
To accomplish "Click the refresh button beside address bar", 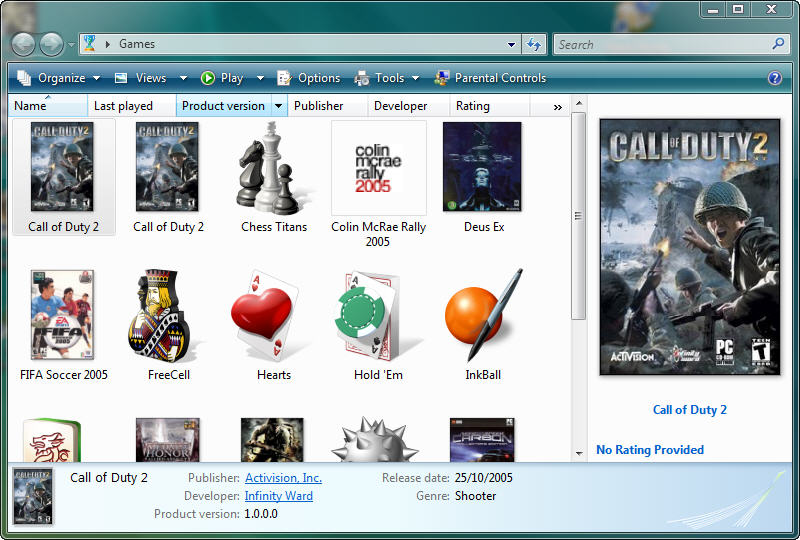I will click(x=534, y=44).
